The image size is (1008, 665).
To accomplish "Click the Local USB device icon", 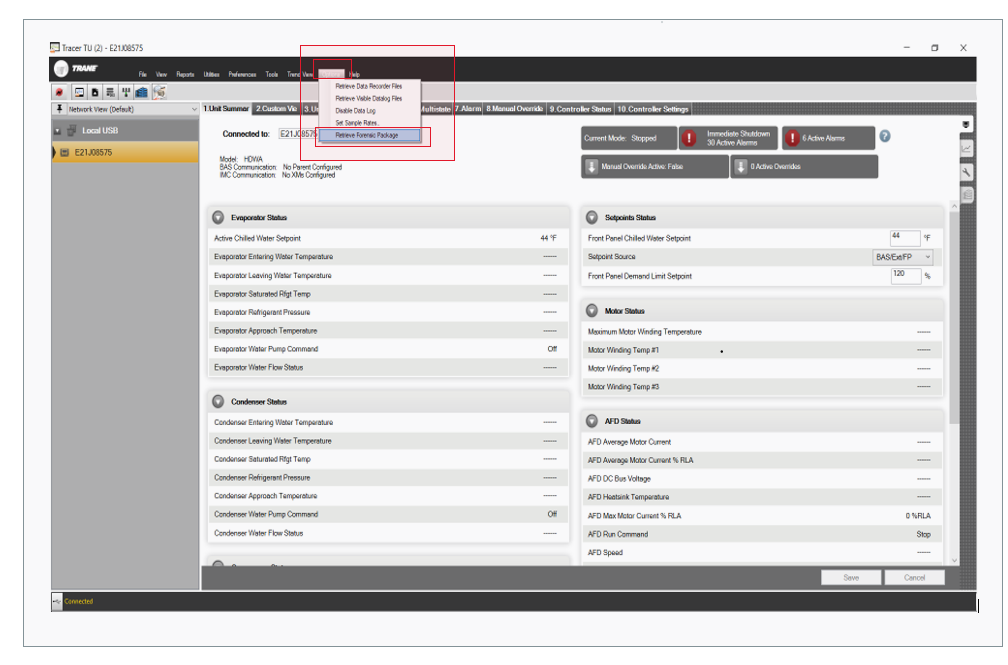I will 72,131.
